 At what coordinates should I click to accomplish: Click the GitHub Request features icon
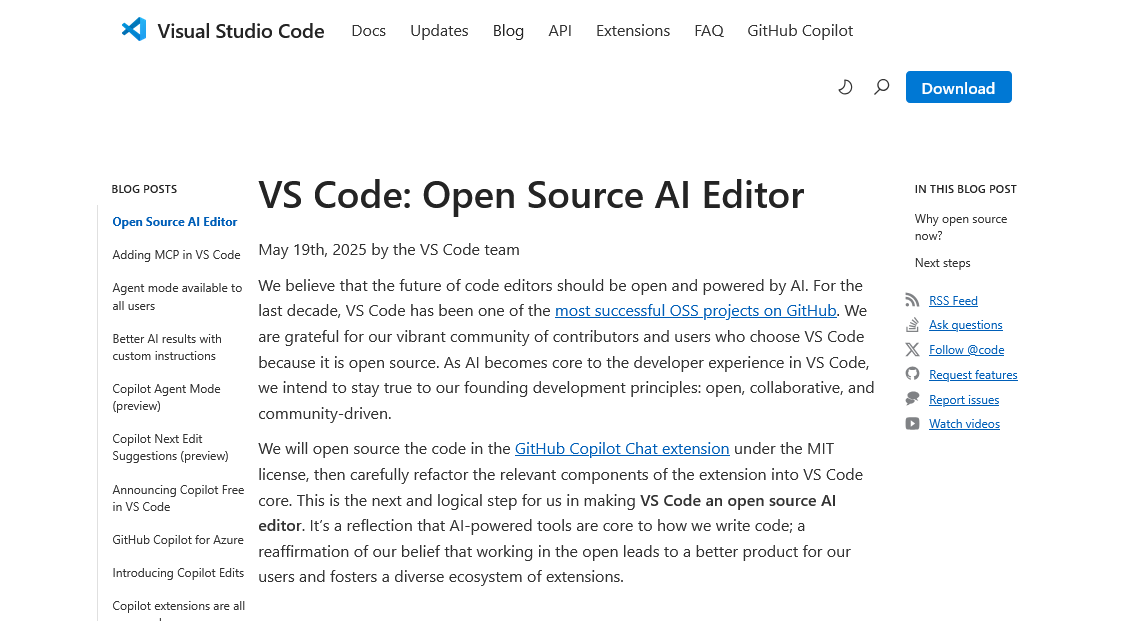(912, 374)
